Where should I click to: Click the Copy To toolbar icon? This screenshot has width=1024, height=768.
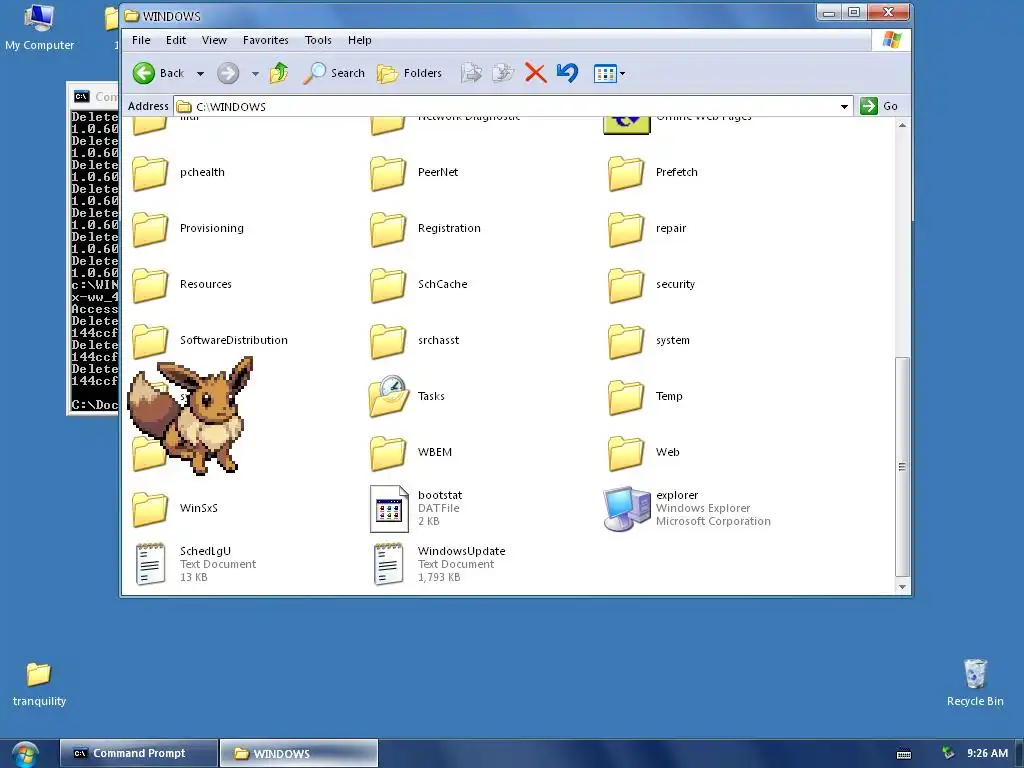tap(503, 73)
